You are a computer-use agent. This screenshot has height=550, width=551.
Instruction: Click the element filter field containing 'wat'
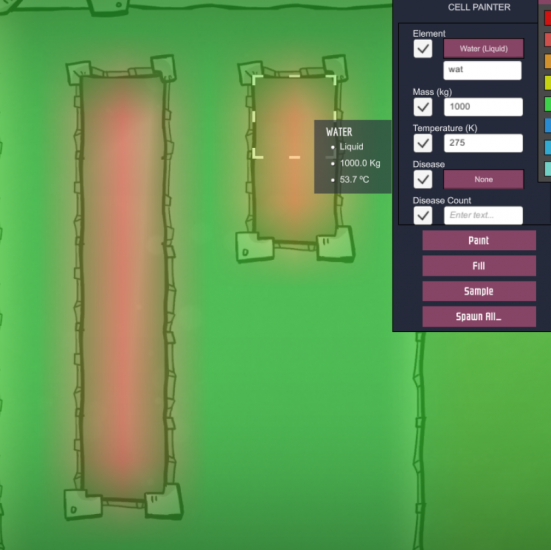coord(482,70)
